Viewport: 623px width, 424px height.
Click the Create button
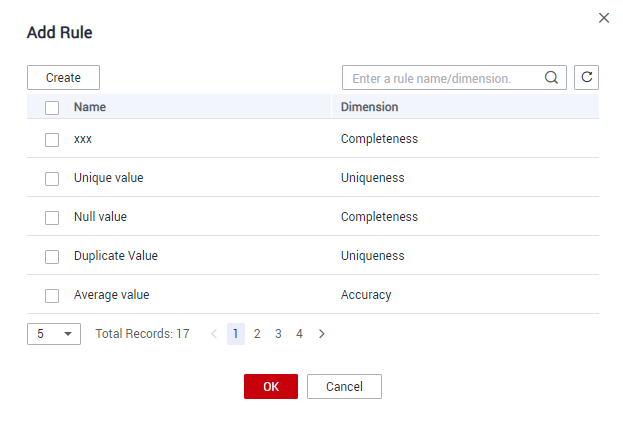tap(64, 77)
